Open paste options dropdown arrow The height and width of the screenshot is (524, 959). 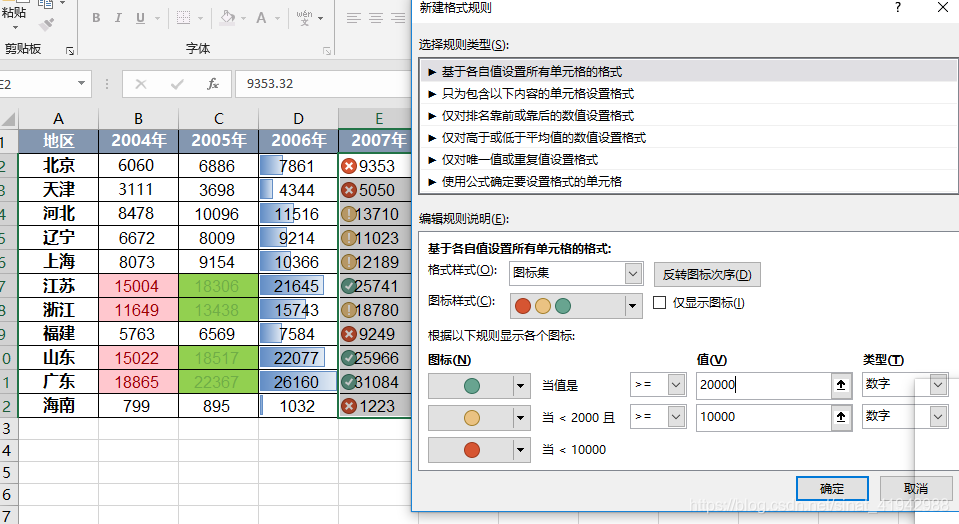14,28
